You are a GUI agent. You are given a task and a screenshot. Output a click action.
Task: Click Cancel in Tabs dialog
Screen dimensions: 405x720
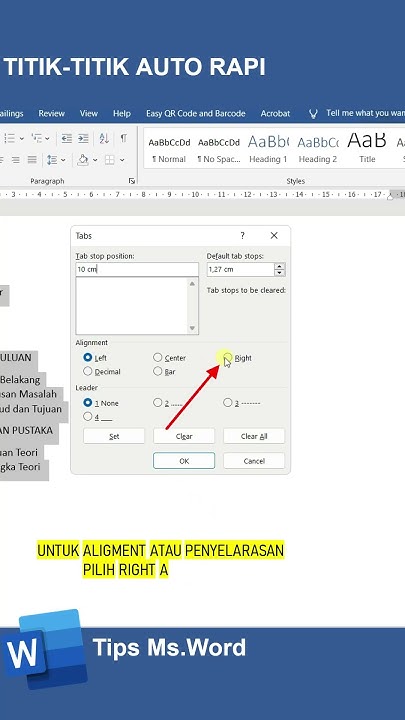click(x=254, y=461)
